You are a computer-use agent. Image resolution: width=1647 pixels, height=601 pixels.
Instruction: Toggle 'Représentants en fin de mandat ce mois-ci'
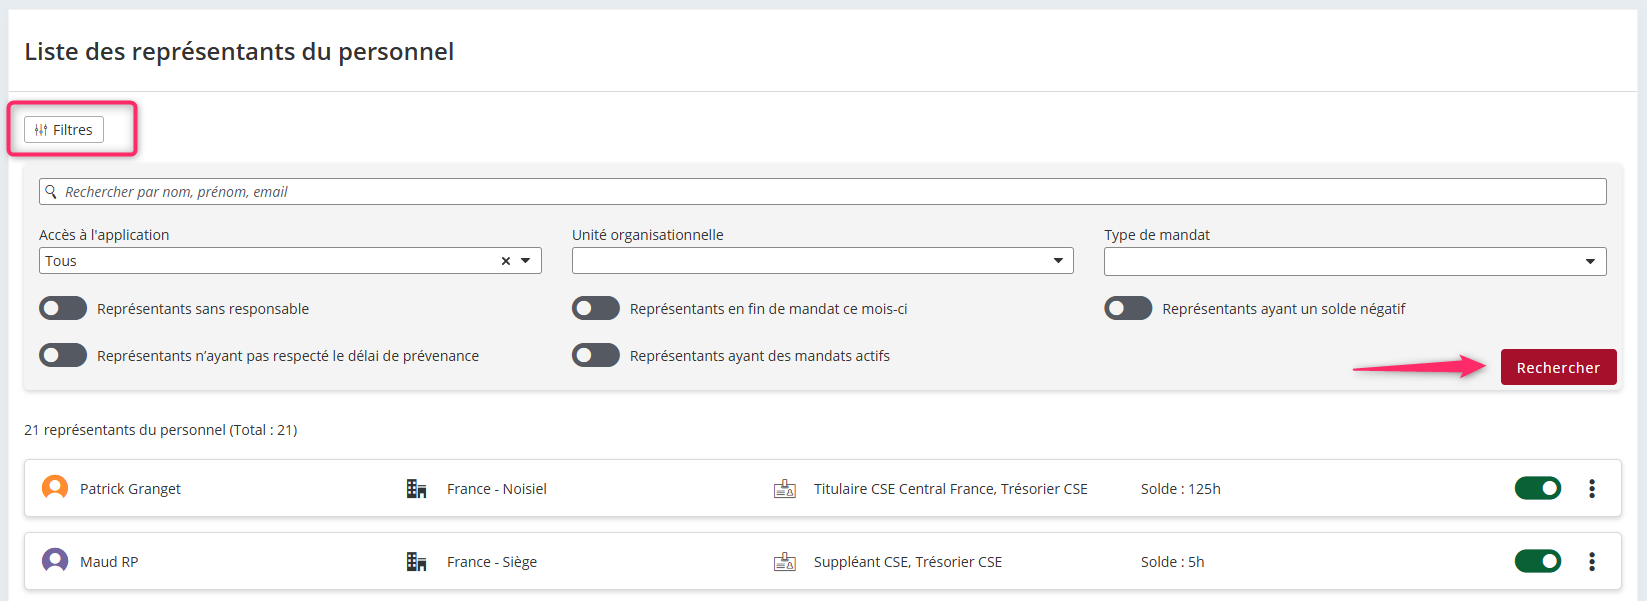point(596,308)
